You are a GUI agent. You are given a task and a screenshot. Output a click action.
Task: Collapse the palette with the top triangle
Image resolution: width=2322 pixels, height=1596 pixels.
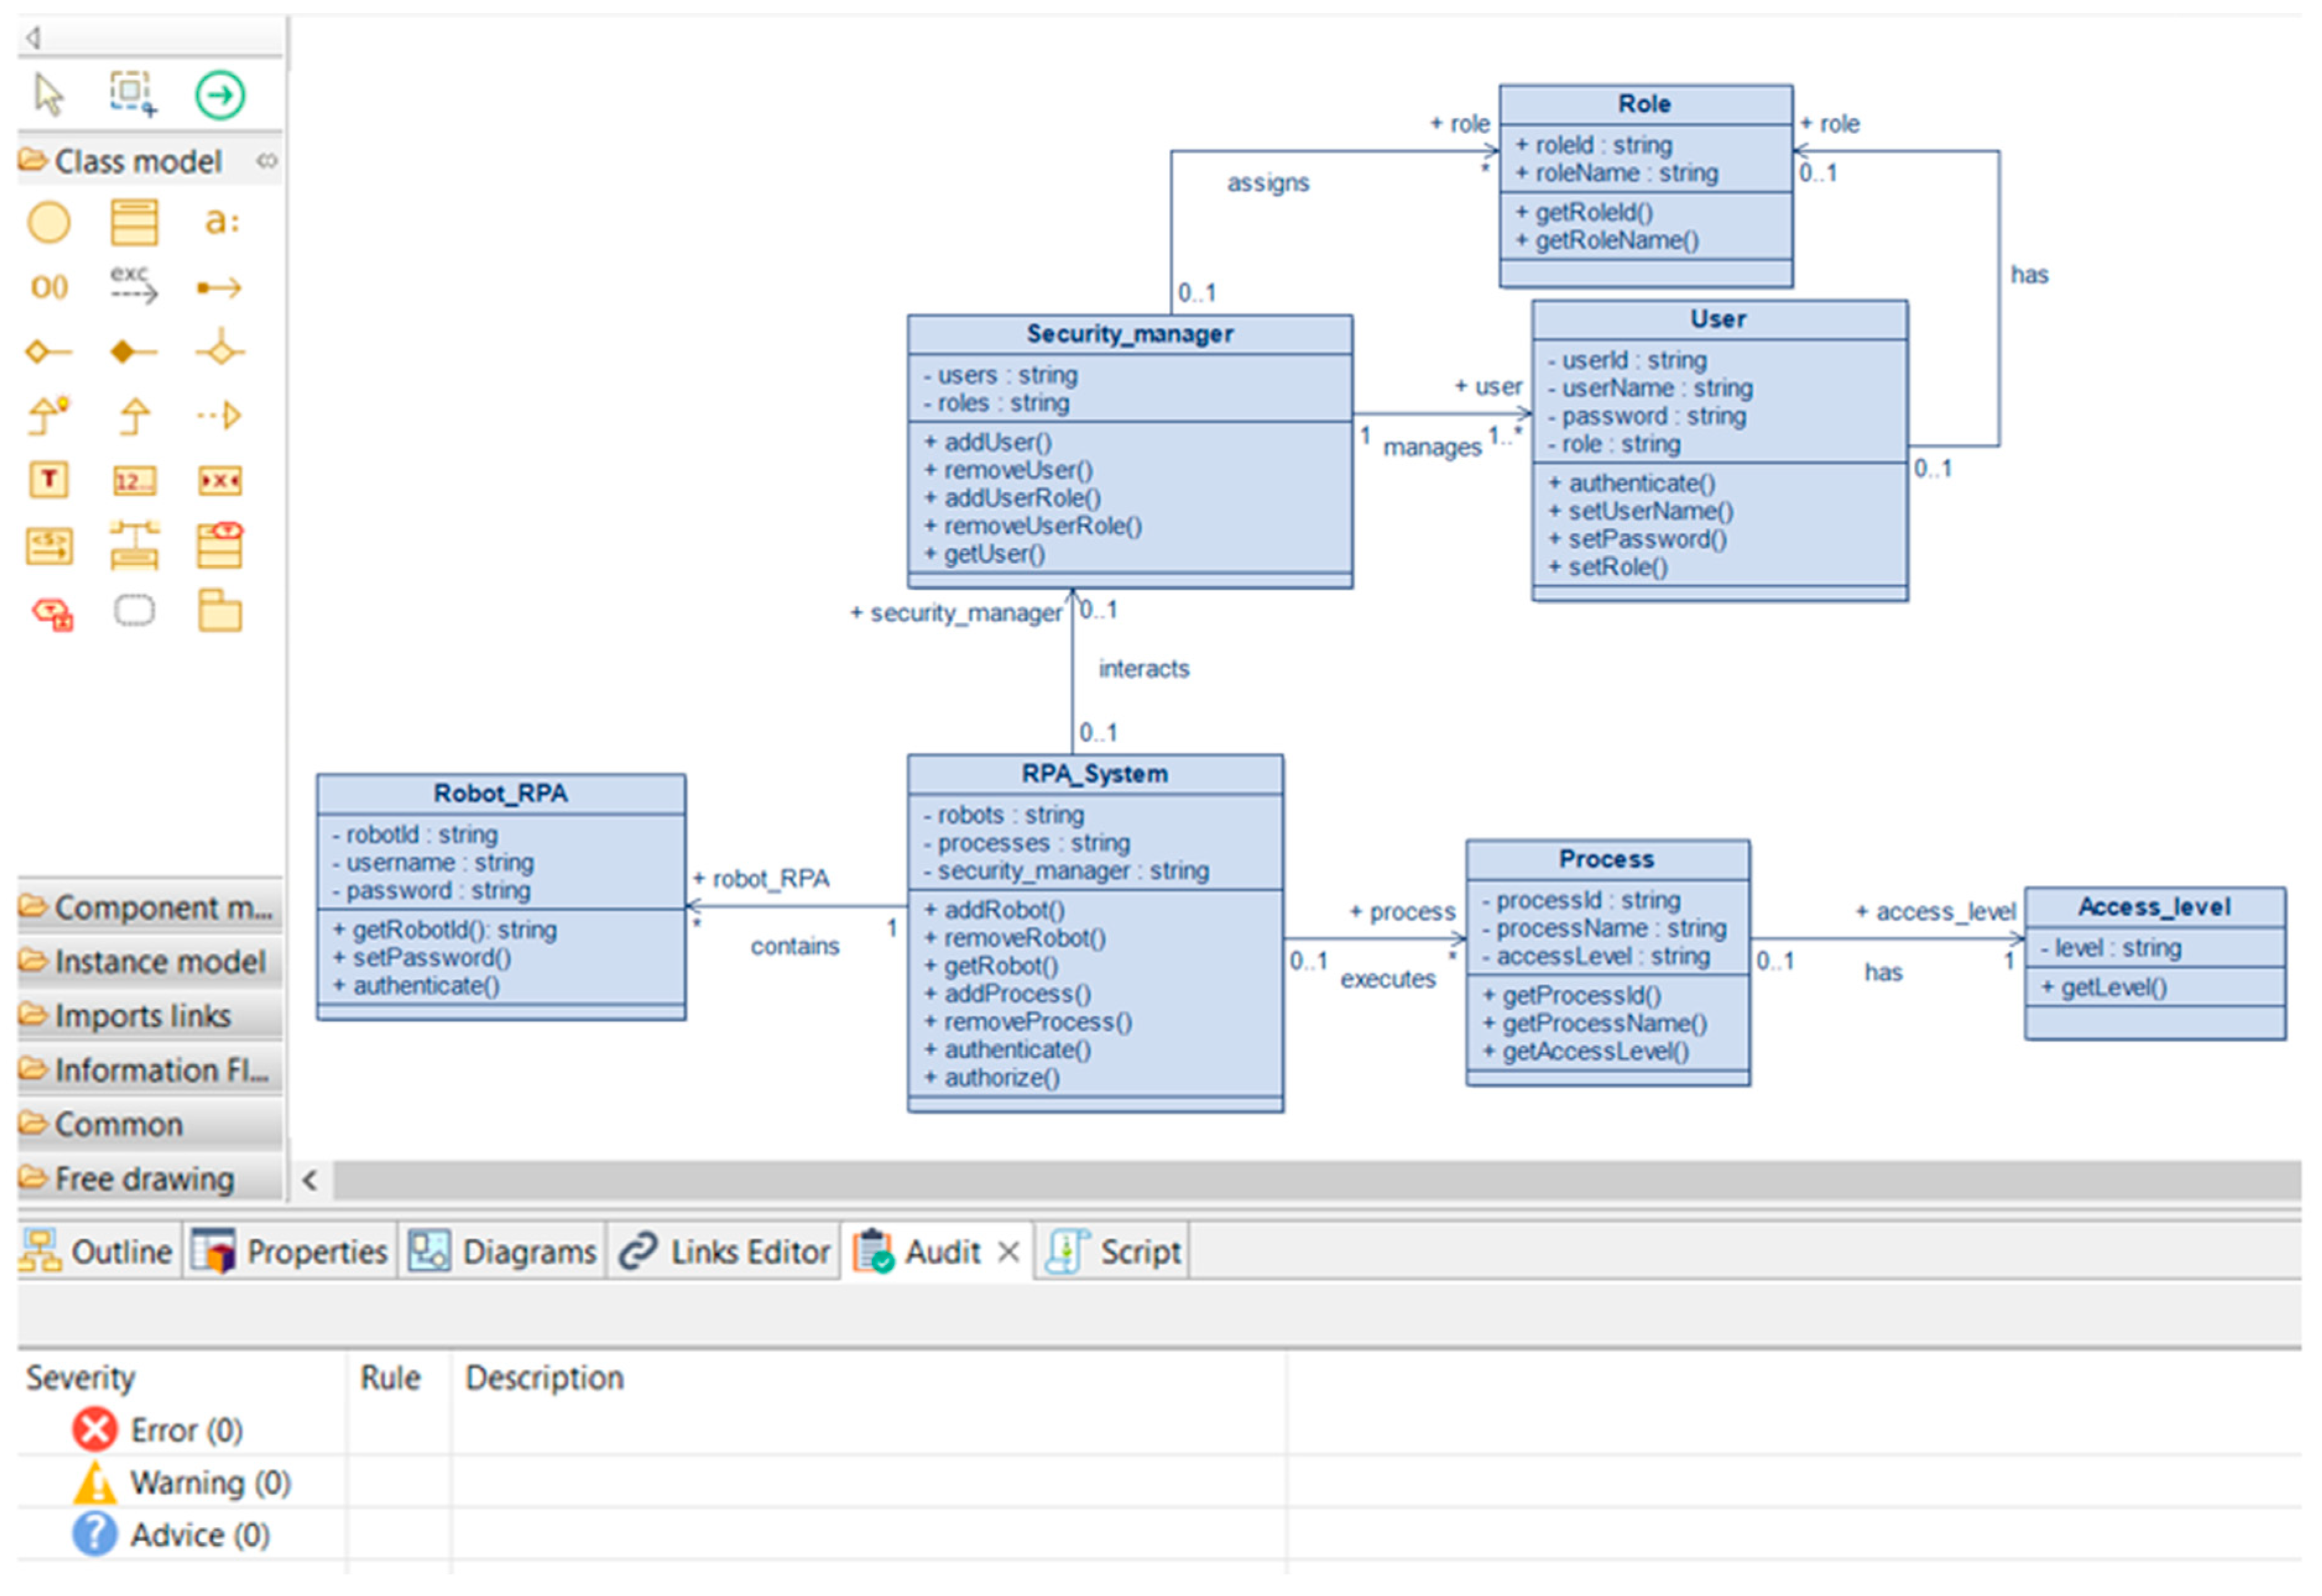coord(33,38)
